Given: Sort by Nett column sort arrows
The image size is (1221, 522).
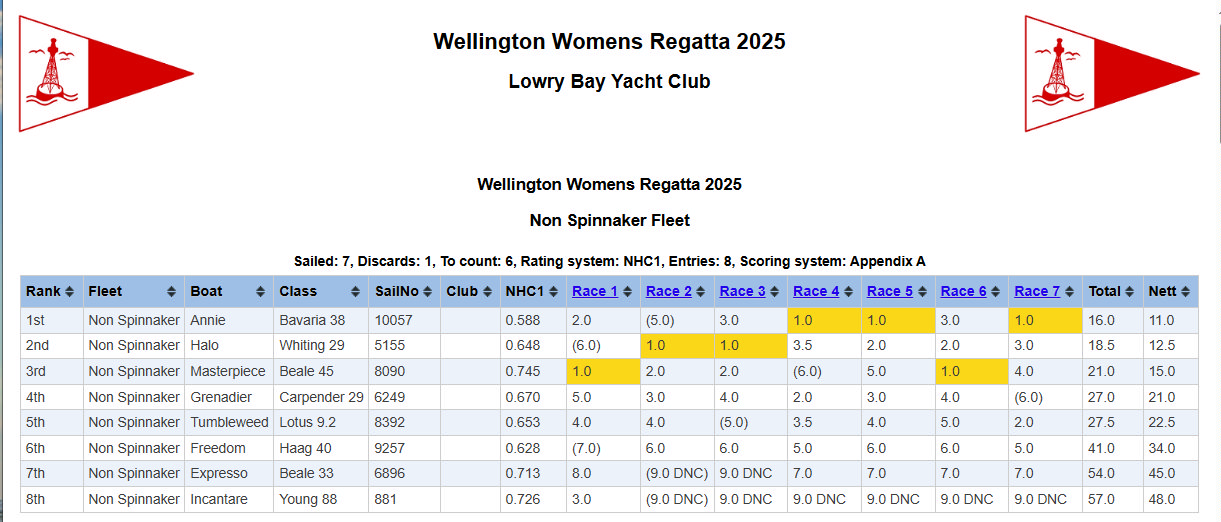Looking at the screenshot, I should pos(1185,292).
